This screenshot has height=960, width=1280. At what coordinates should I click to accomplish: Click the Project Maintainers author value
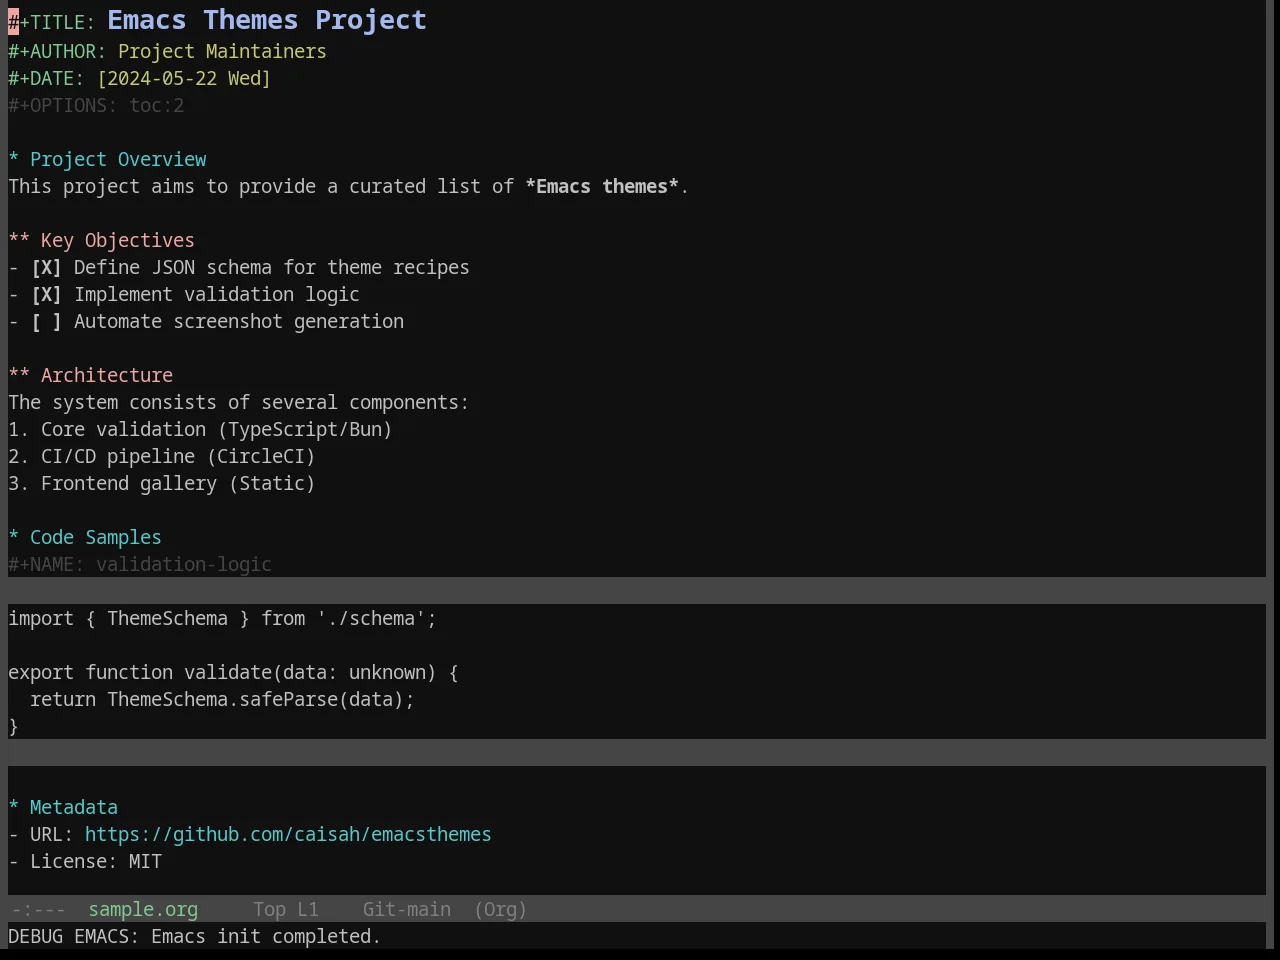[x=222, y=51]
